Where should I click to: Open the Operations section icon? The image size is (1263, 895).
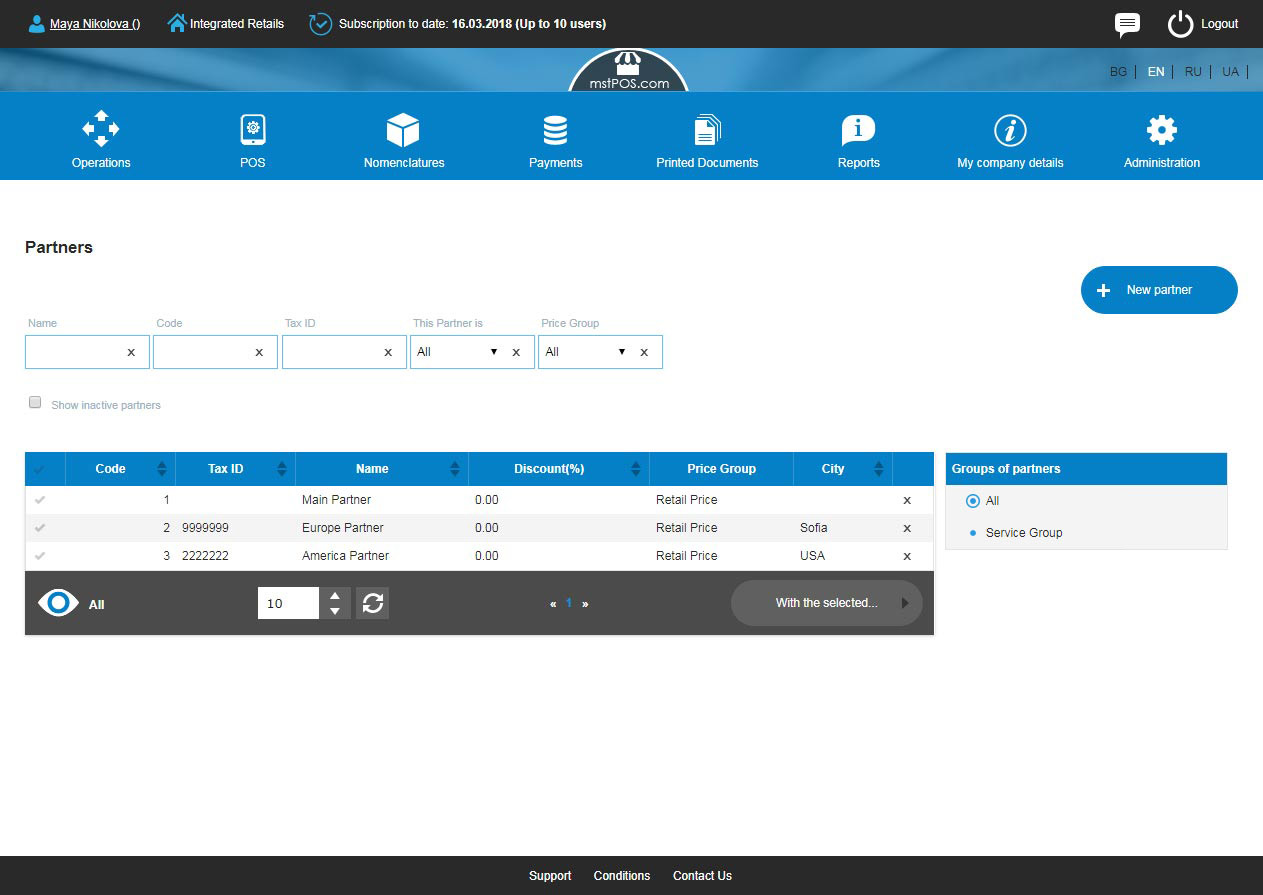(x=101, y=130)
